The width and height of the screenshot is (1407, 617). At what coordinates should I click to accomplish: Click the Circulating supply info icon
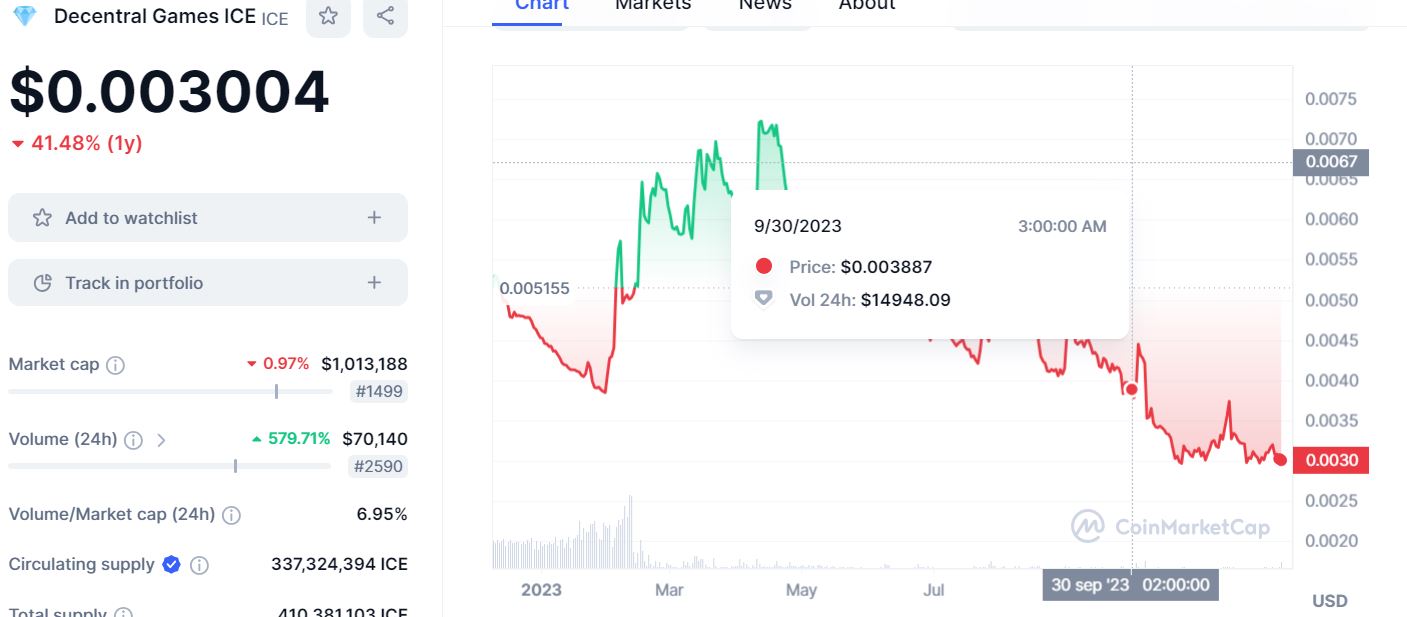(x=199, y=565)
